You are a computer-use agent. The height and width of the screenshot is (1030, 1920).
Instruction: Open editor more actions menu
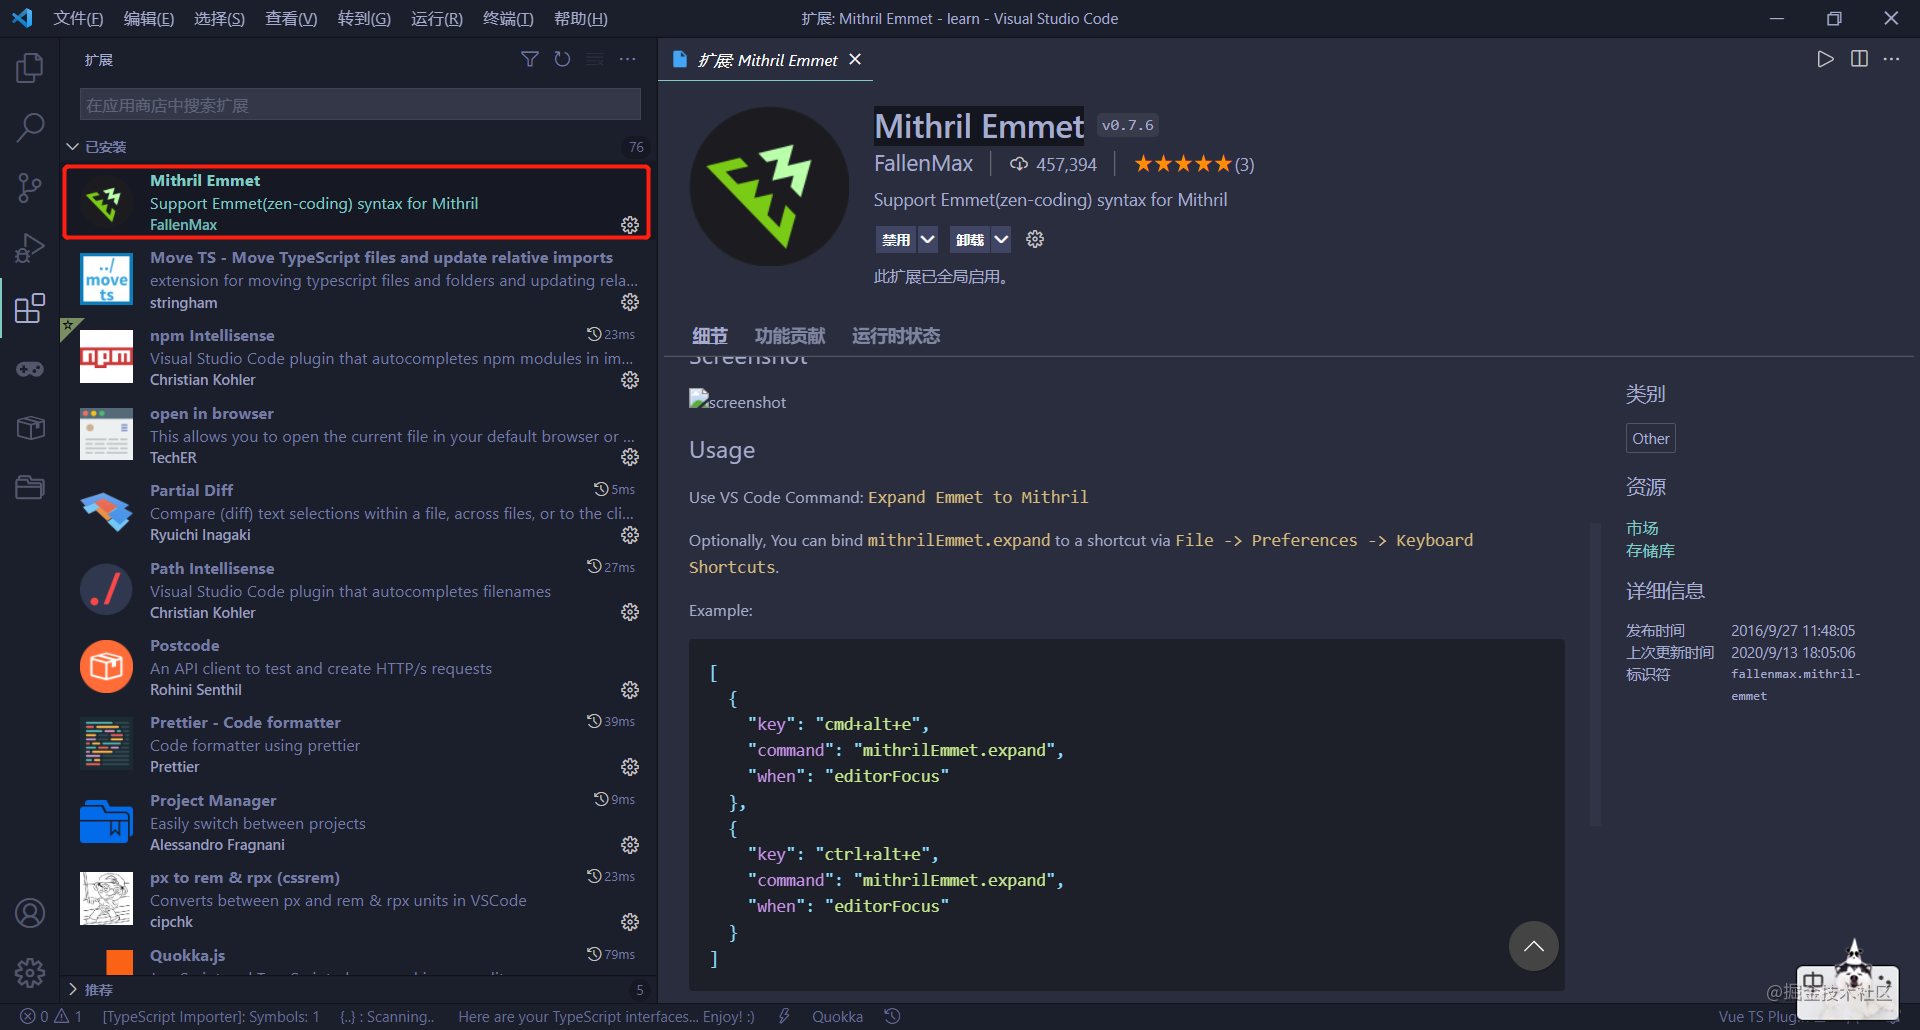pos(1892,59)
